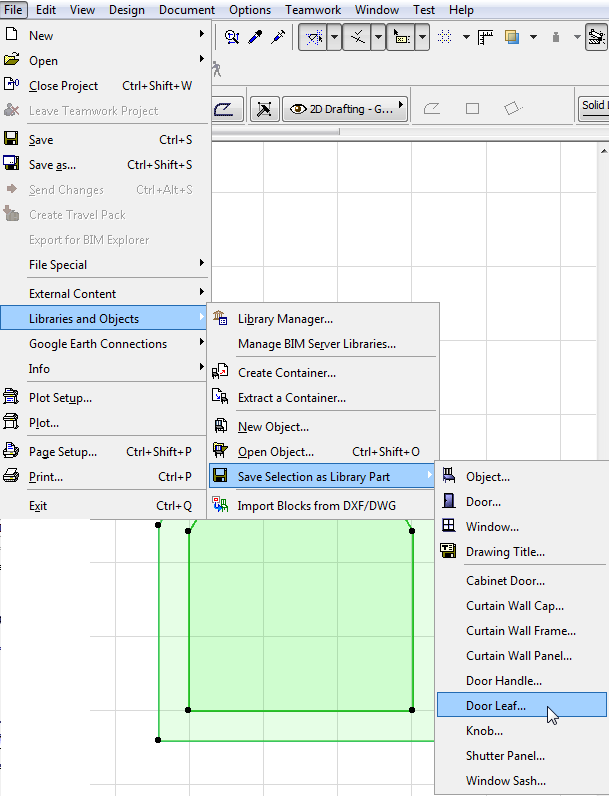Expand the Info submenu

(x=104, y=369)
